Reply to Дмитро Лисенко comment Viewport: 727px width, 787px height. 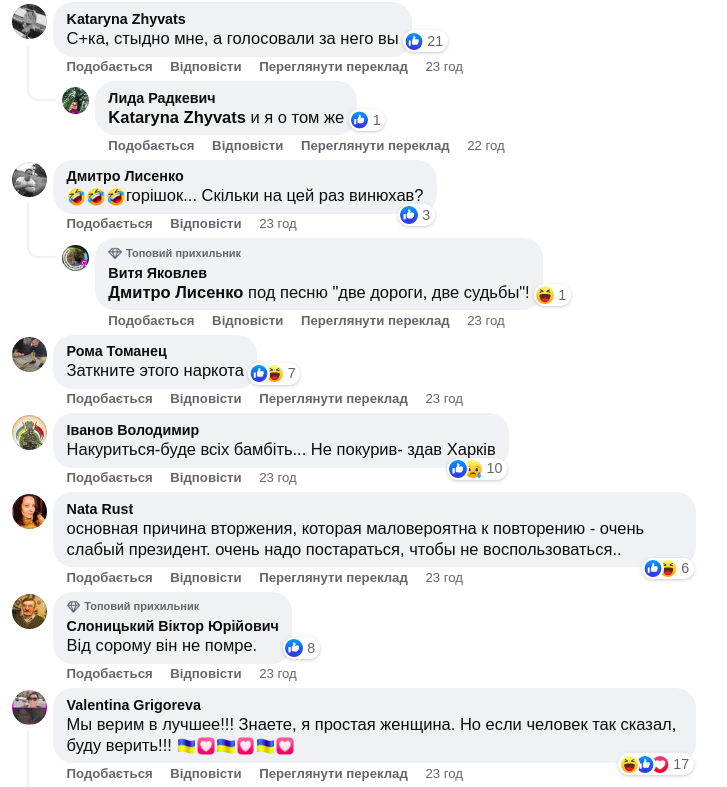(205, 223)
